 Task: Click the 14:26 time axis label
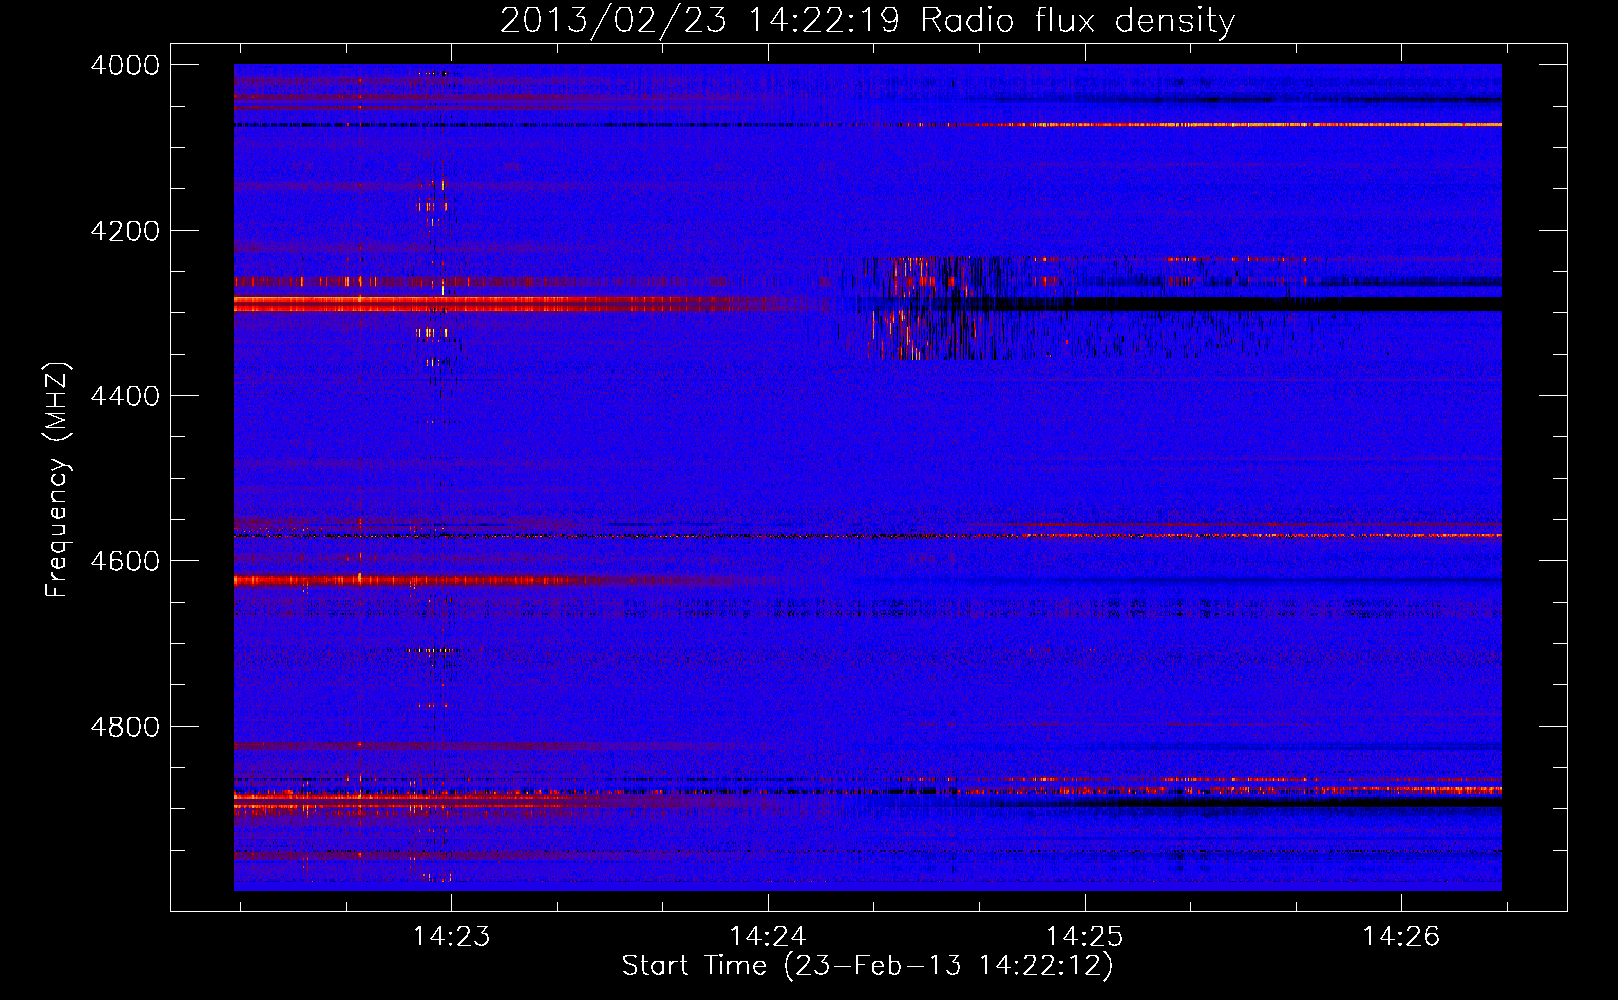[1401, 936]
